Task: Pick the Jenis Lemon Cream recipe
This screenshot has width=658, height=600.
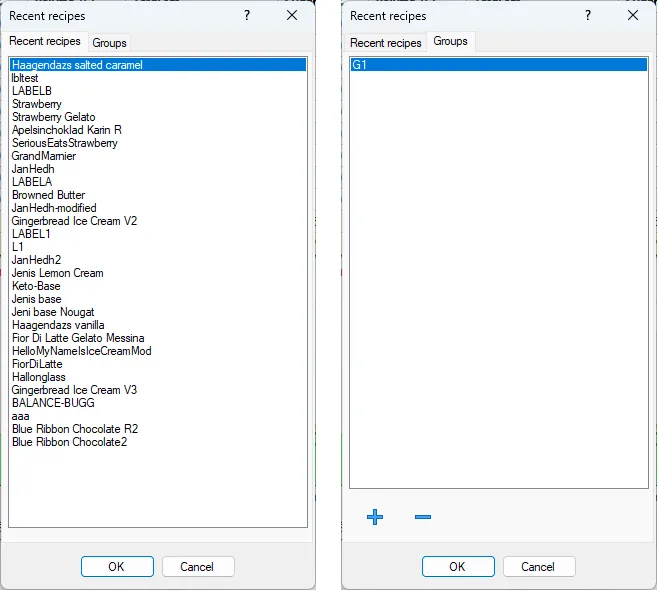Action: 158,273
